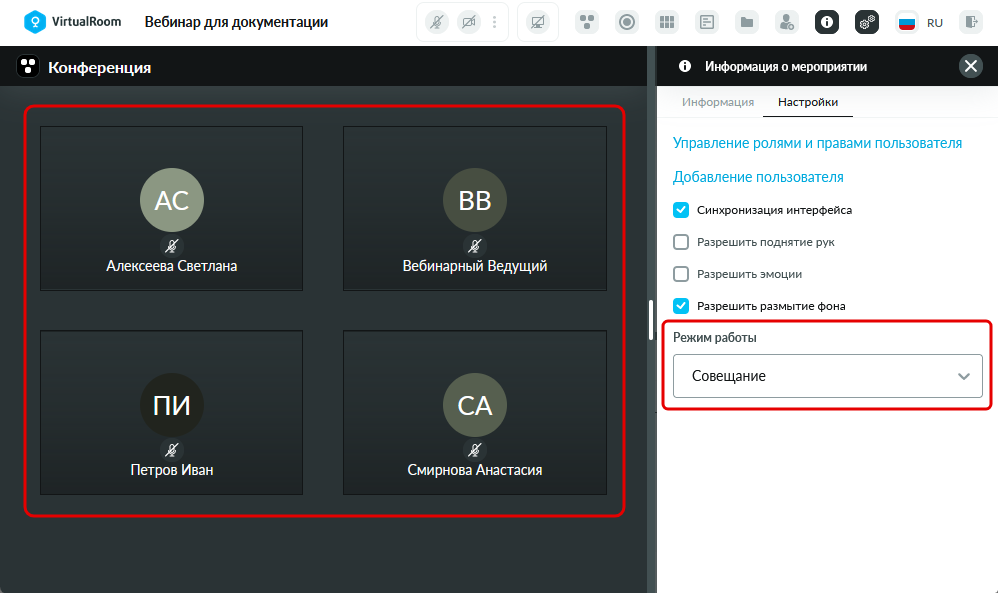Click the ПИ avatar of Петров Иван
This screenshot has height=593, width=998.
coord(172,405)
